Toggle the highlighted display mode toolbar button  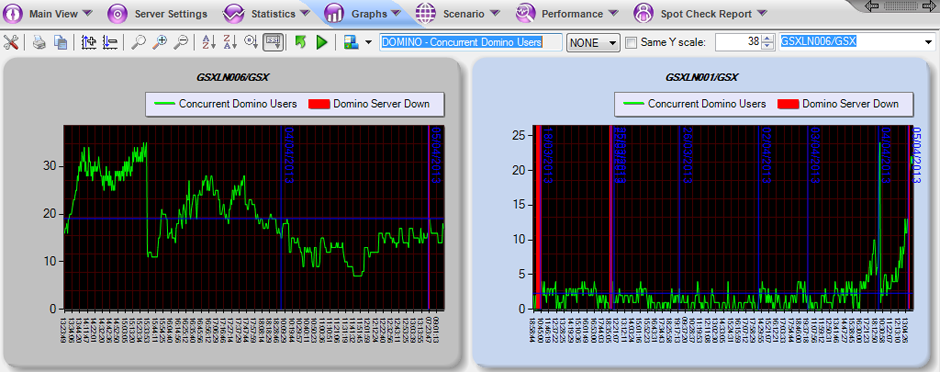(x=273, y=42)
